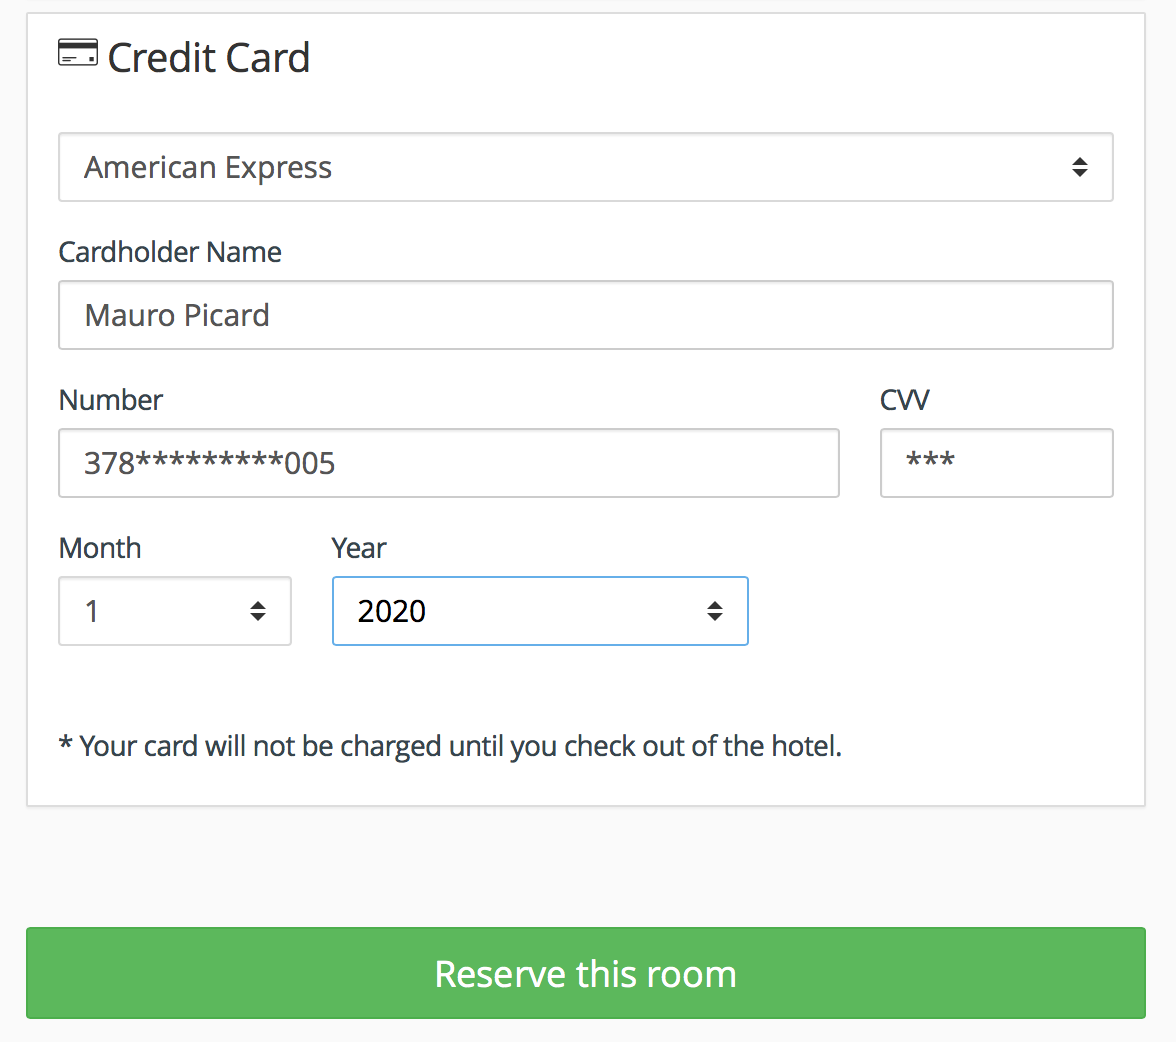Click the Number field label

[x=111, y=400]
